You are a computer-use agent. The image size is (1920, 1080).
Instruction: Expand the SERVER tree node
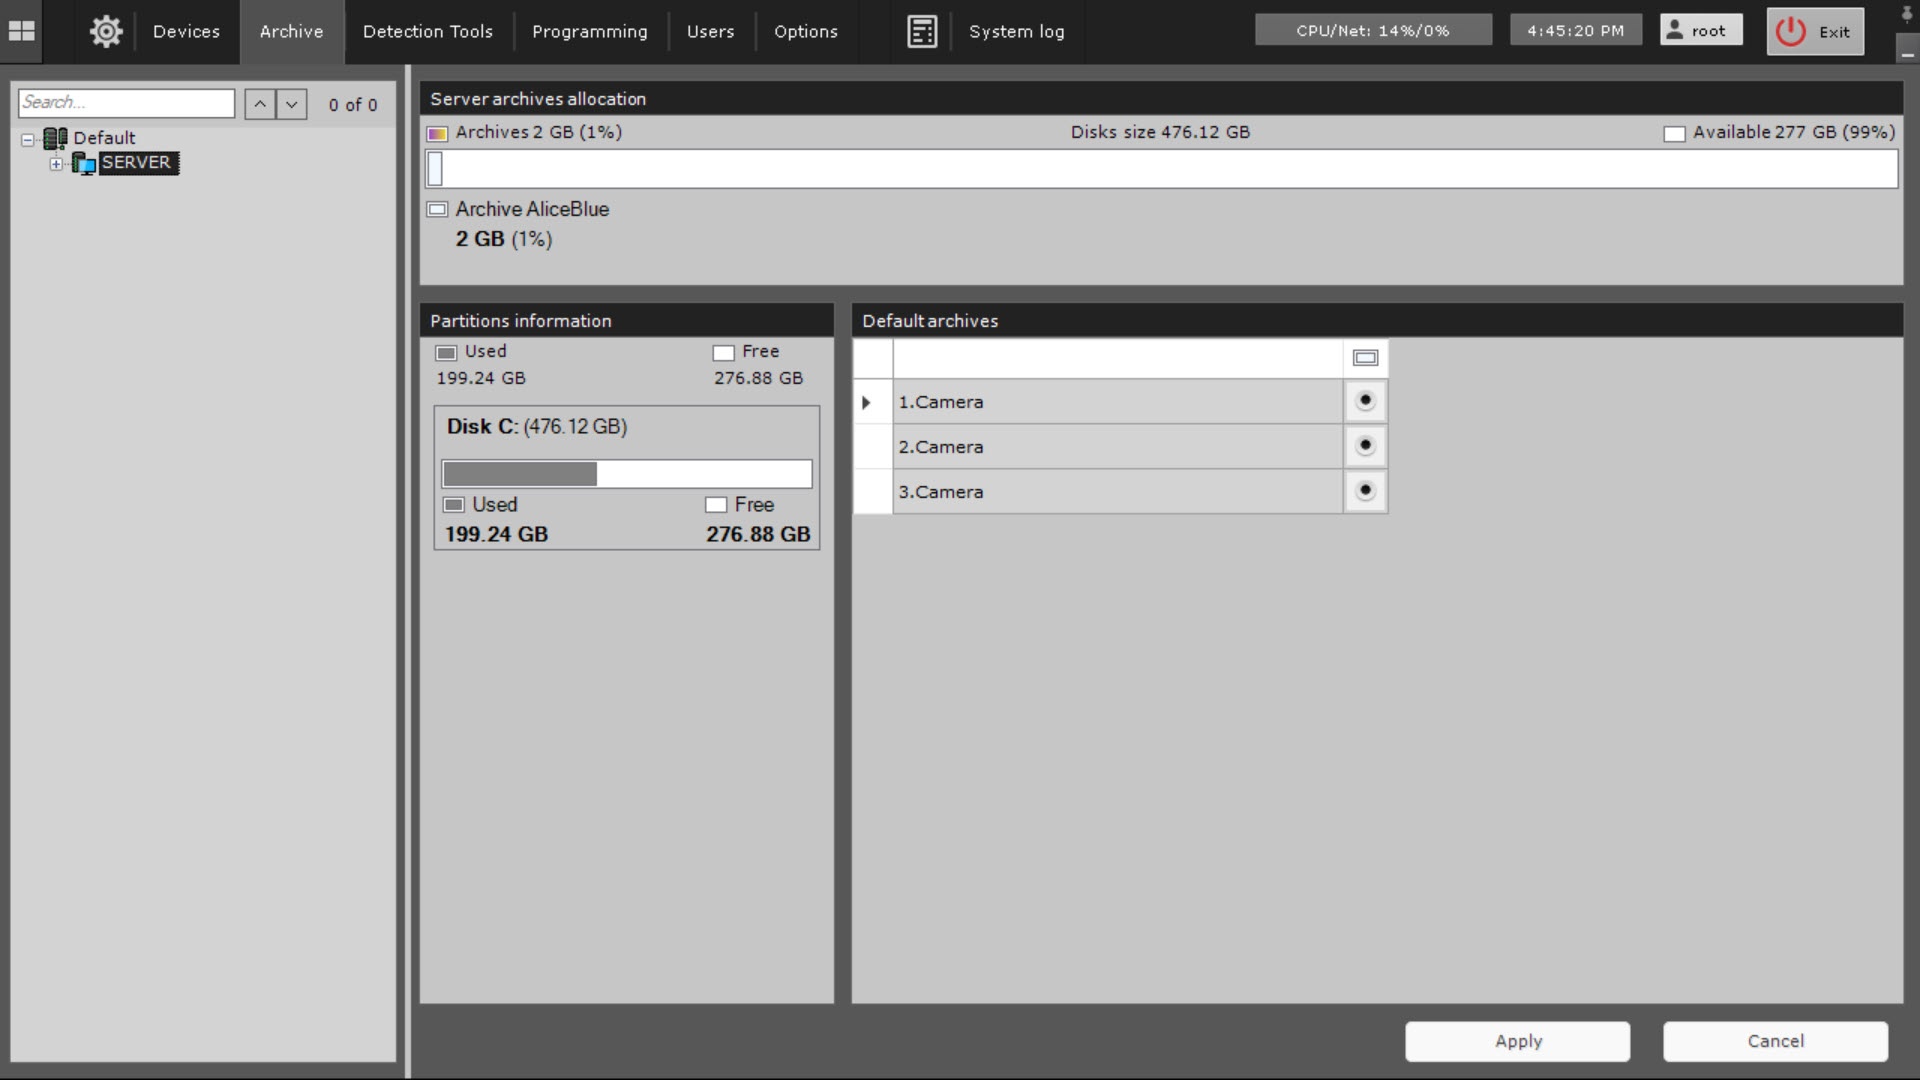tap(56, 164)
